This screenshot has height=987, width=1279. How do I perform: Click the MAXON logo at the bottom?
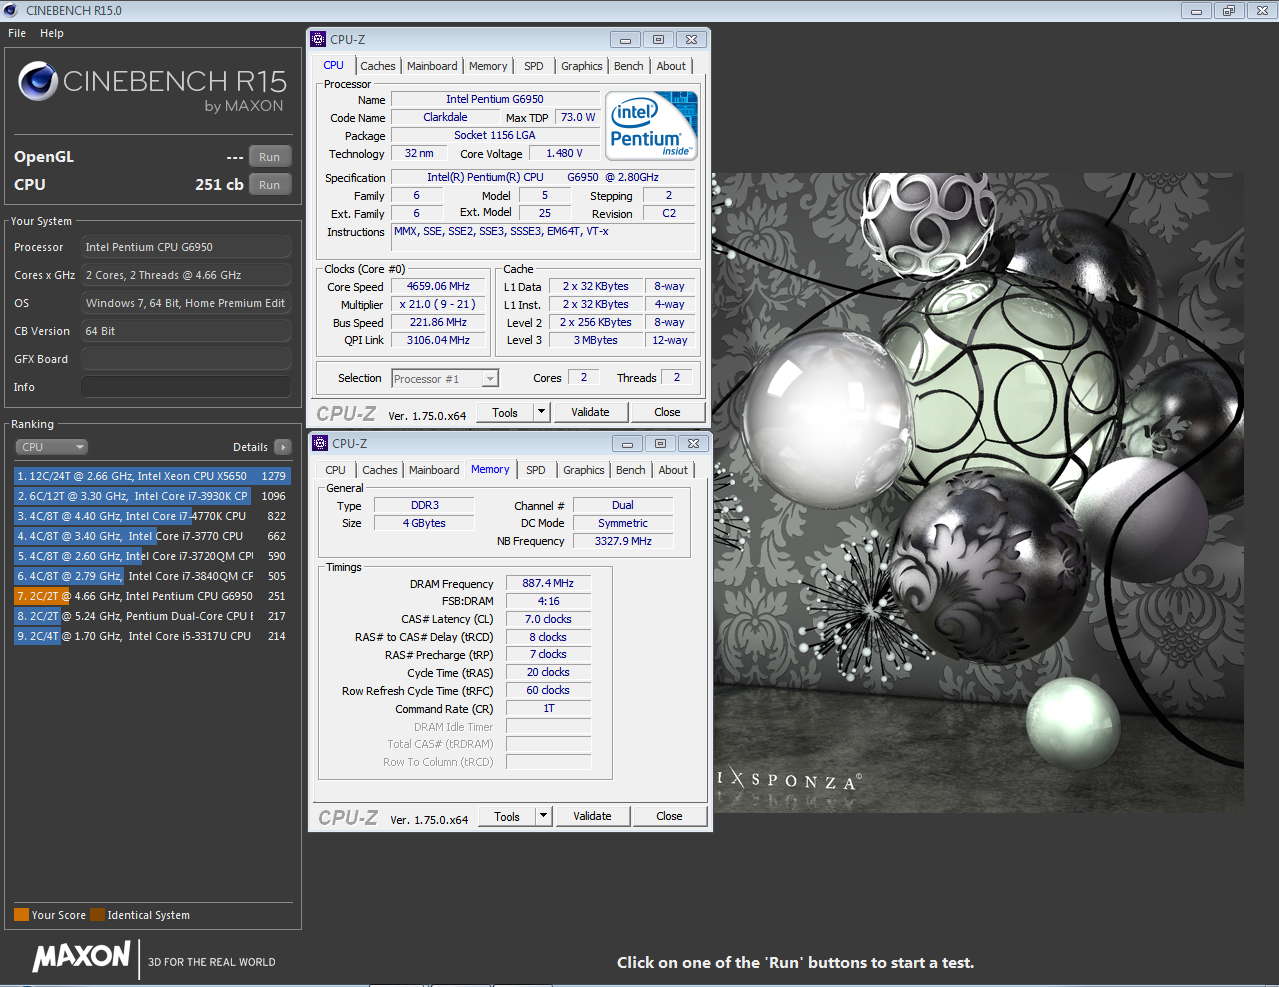pos(82,957)
